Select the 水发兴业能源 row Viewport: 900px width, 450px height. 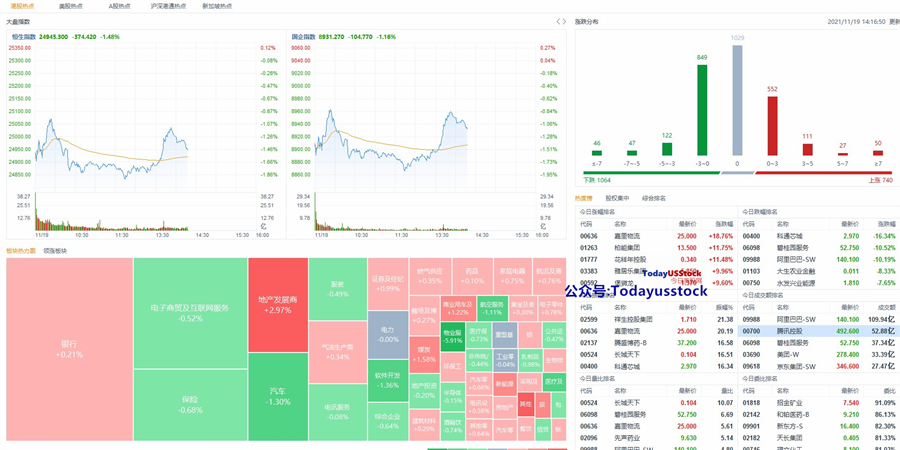[819, 283]
